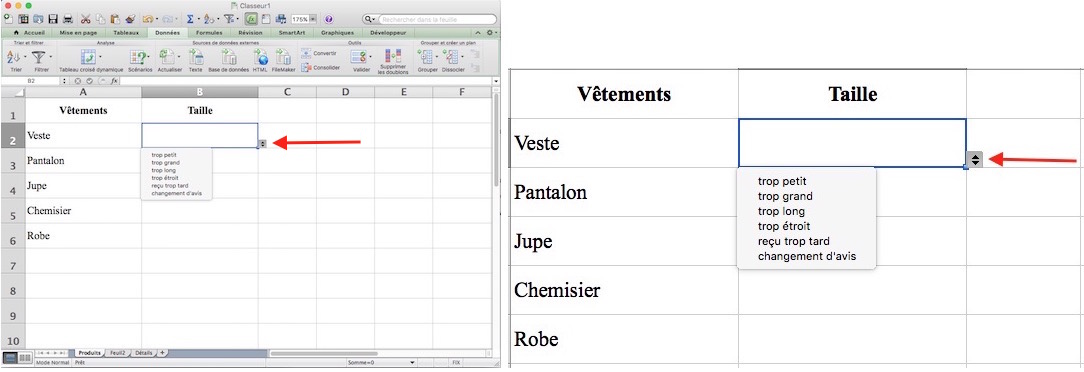1084x372 pixels.
Task: Open the B2 cell validation dropdown arrow
Action: tap(262, 144)
